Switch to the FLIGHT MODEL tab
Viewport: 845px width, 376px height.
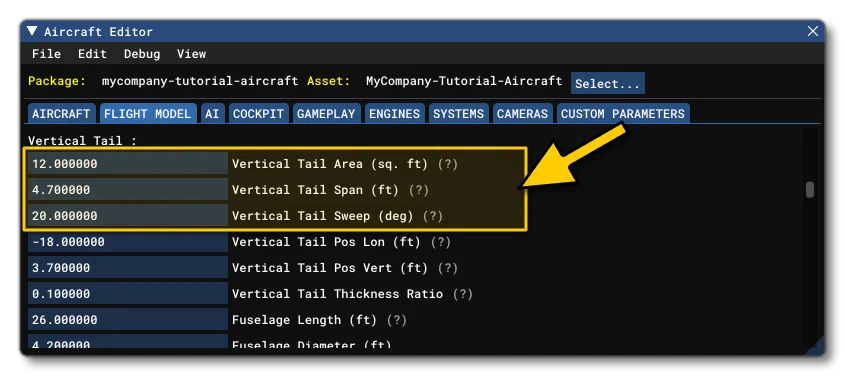[x=148, y=114]
